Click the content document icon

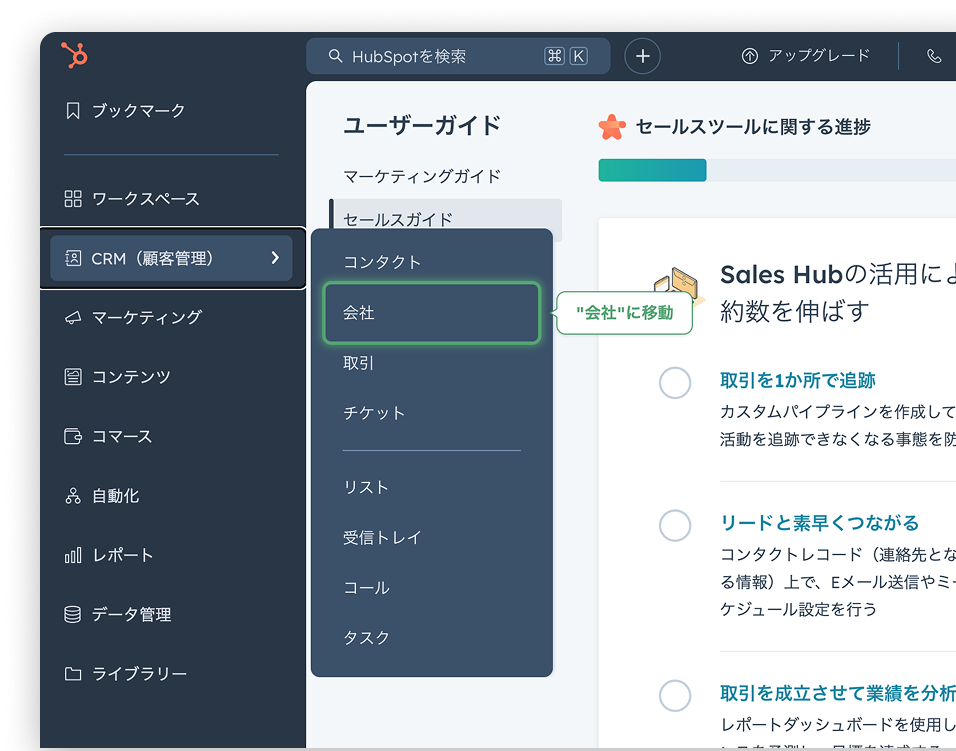pyautogui.click(x=73, y=377)
